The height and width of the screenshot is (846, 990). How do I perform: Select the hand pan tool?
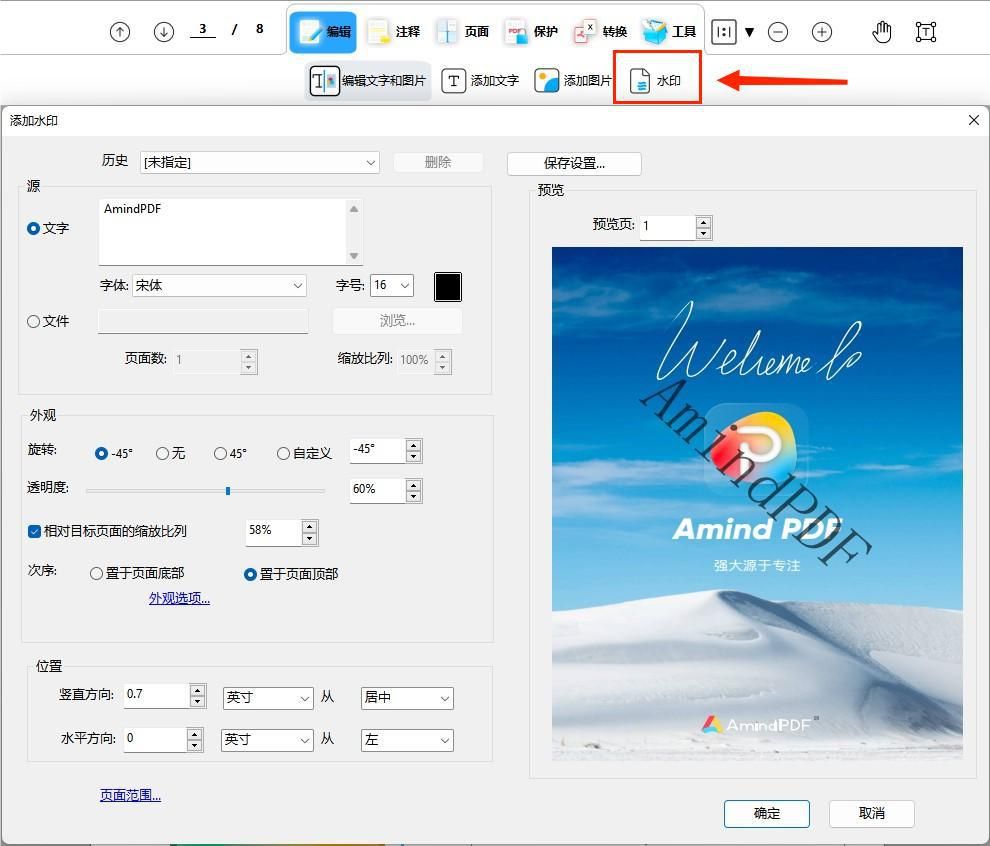point(882,32)
